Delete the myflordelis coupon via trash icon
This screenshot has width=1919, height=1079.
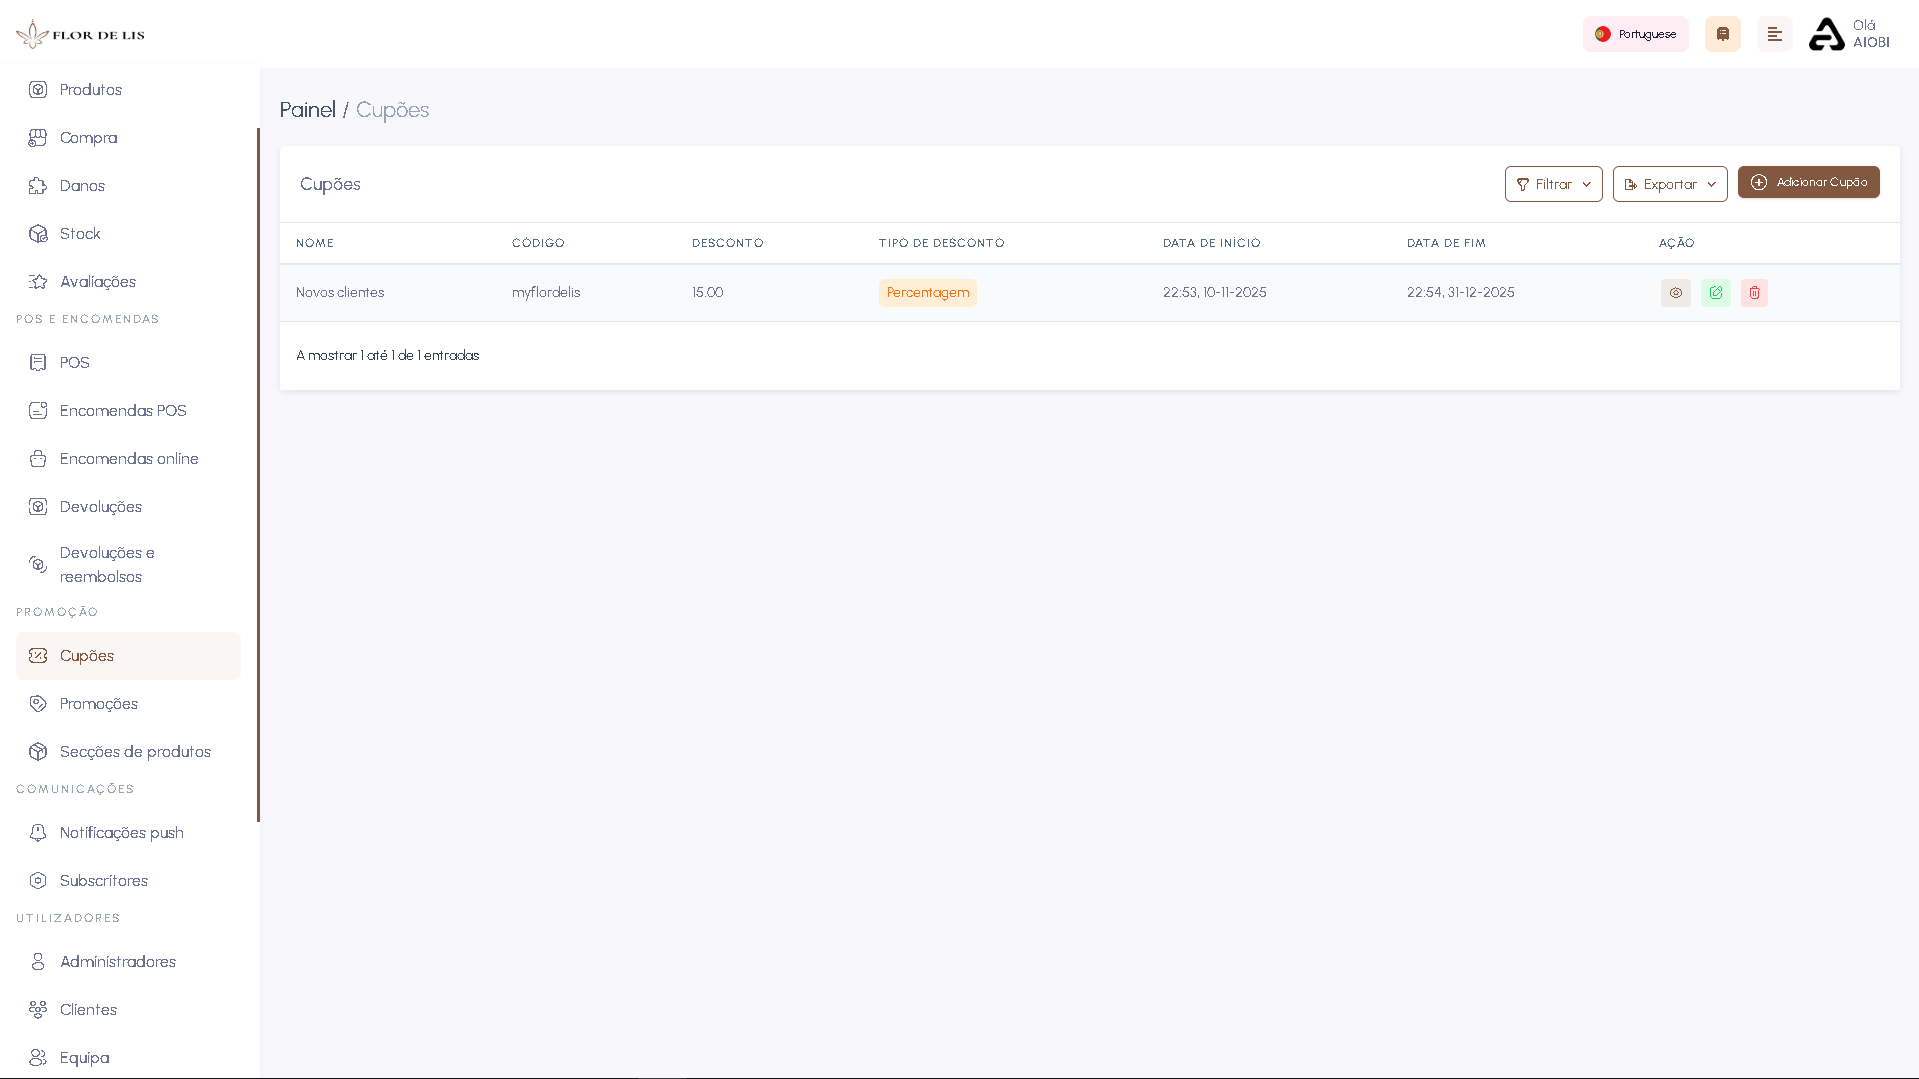(x=1754, y=293)
